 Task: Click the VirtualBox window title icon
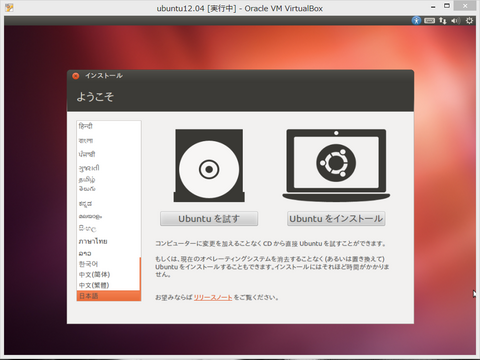pos(9,8)
